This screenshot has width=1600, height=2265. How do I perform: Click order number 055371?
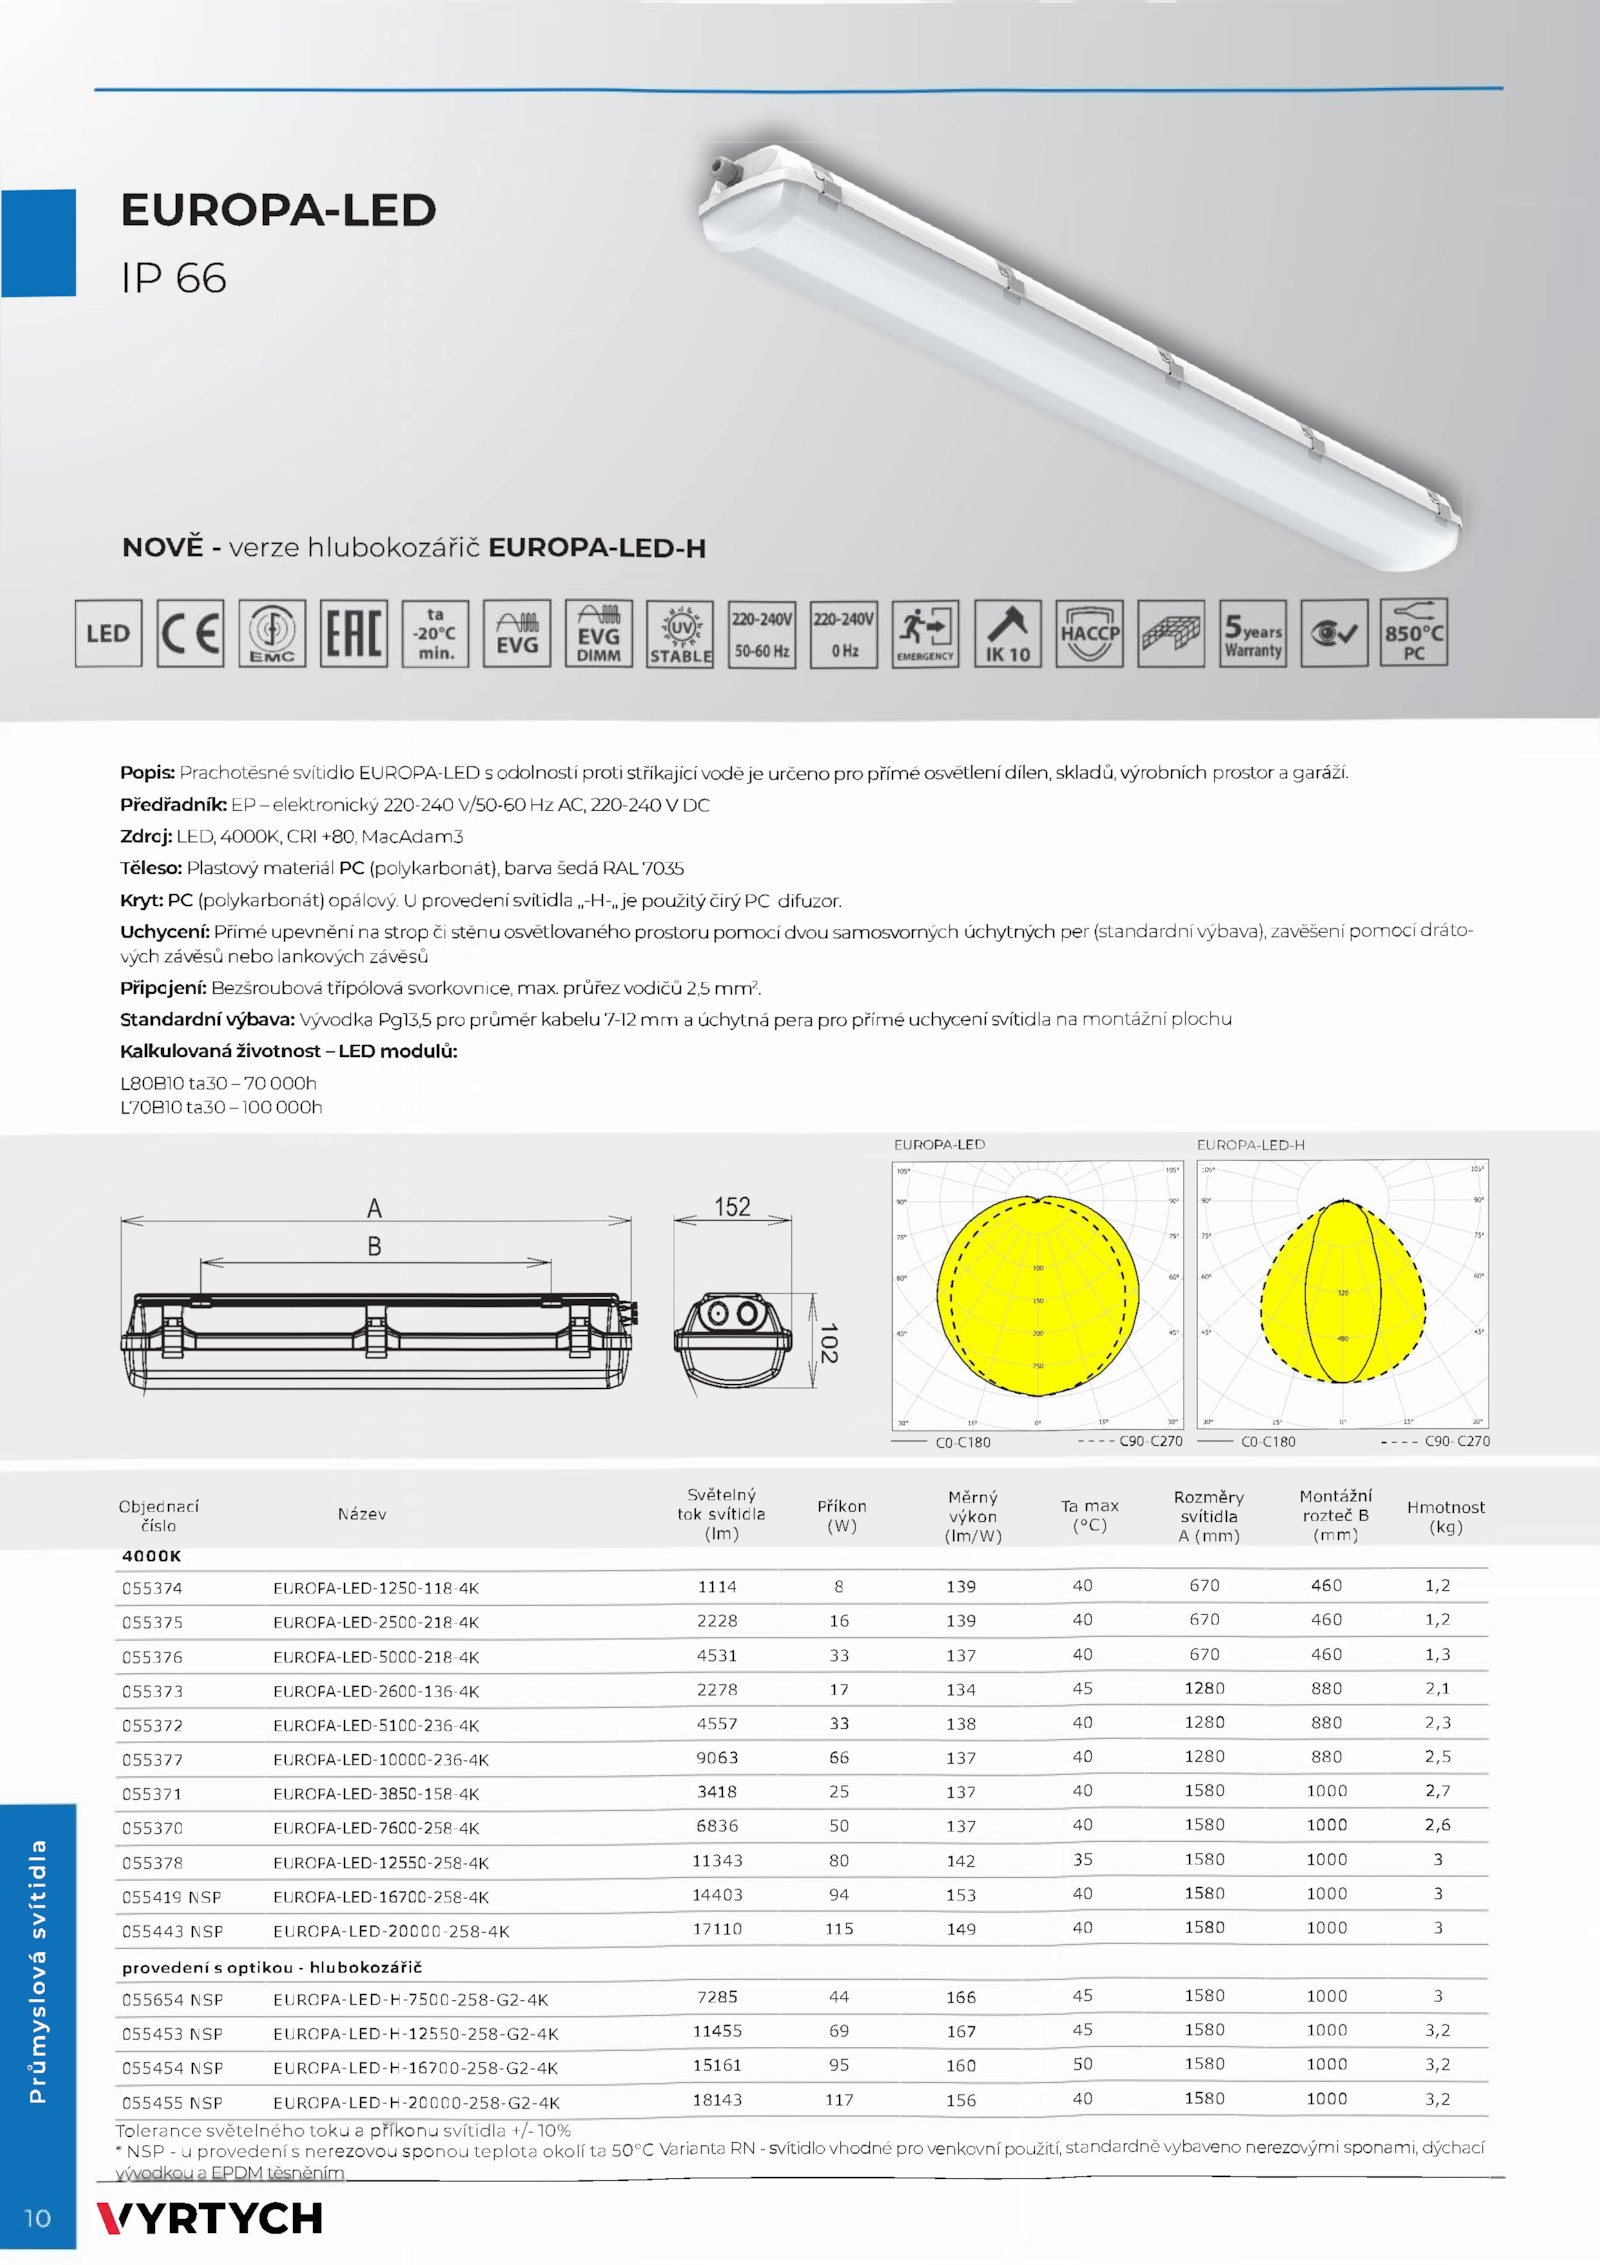click(152, 1794)
